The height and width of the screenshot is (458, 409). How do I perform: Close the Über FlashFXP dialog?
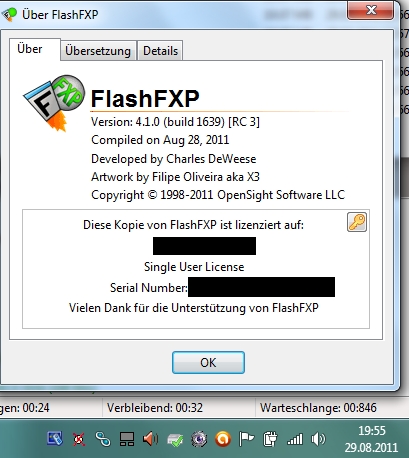[371, 10]
